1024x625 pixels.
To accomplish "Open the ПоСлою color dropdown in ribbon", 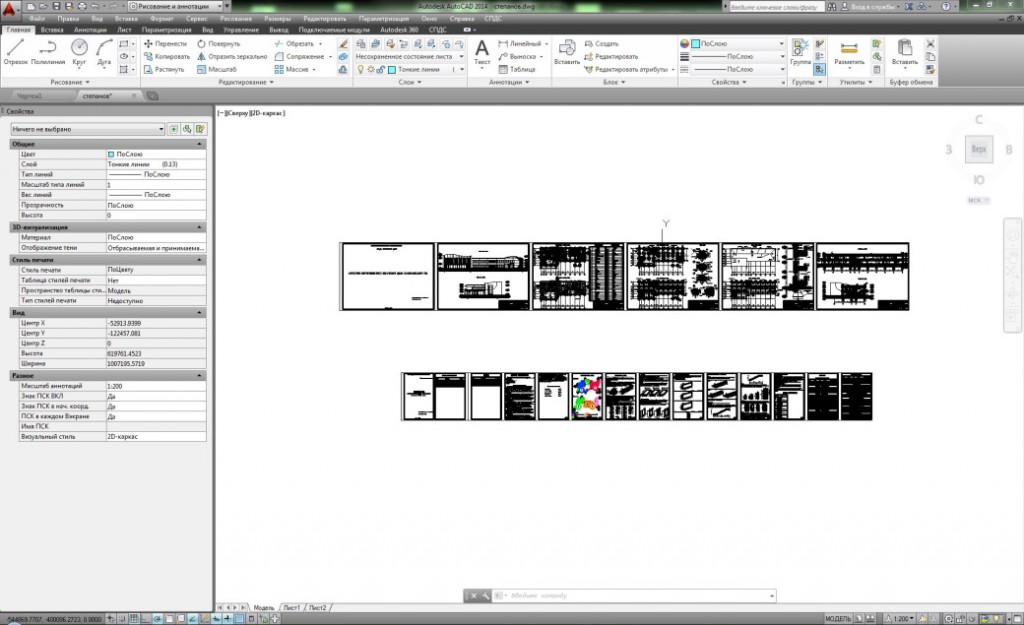I will pyautogui.click(x=738, y=44).
